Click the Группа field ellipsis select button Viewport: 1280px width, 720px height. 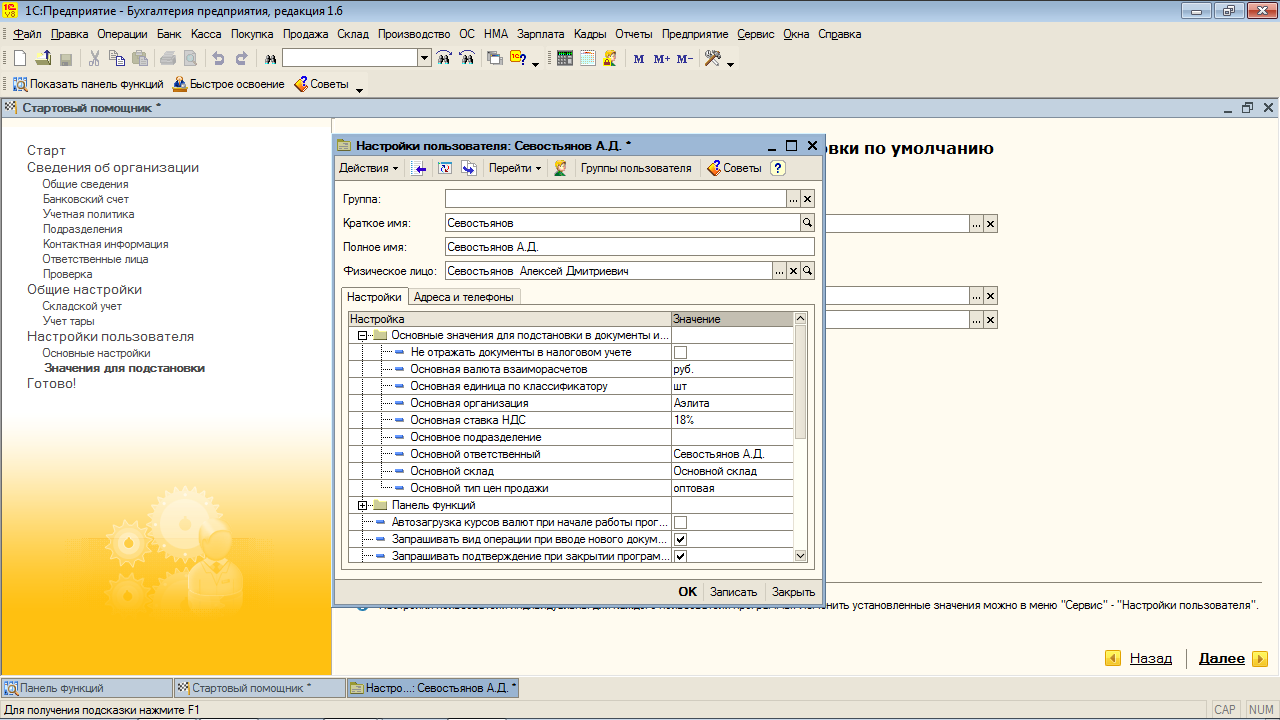(793, 199)
